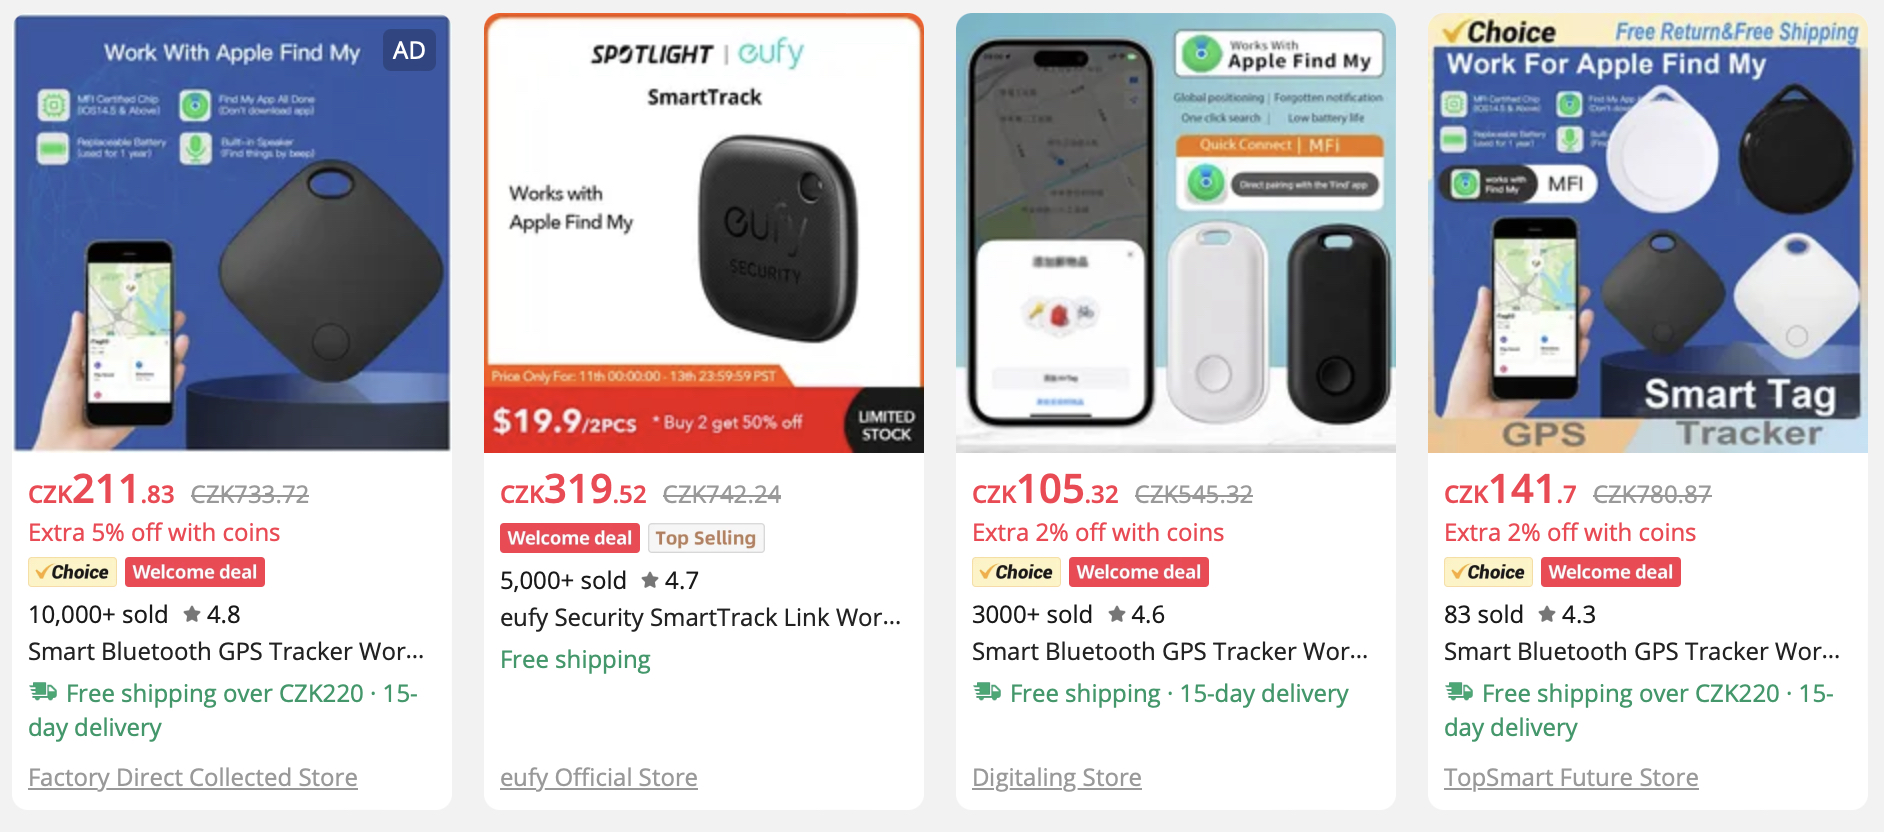This screenshot has height=832, width=1884.
Task: Click the star icon next to 4.7 rating
Action: tap(650, 580)
